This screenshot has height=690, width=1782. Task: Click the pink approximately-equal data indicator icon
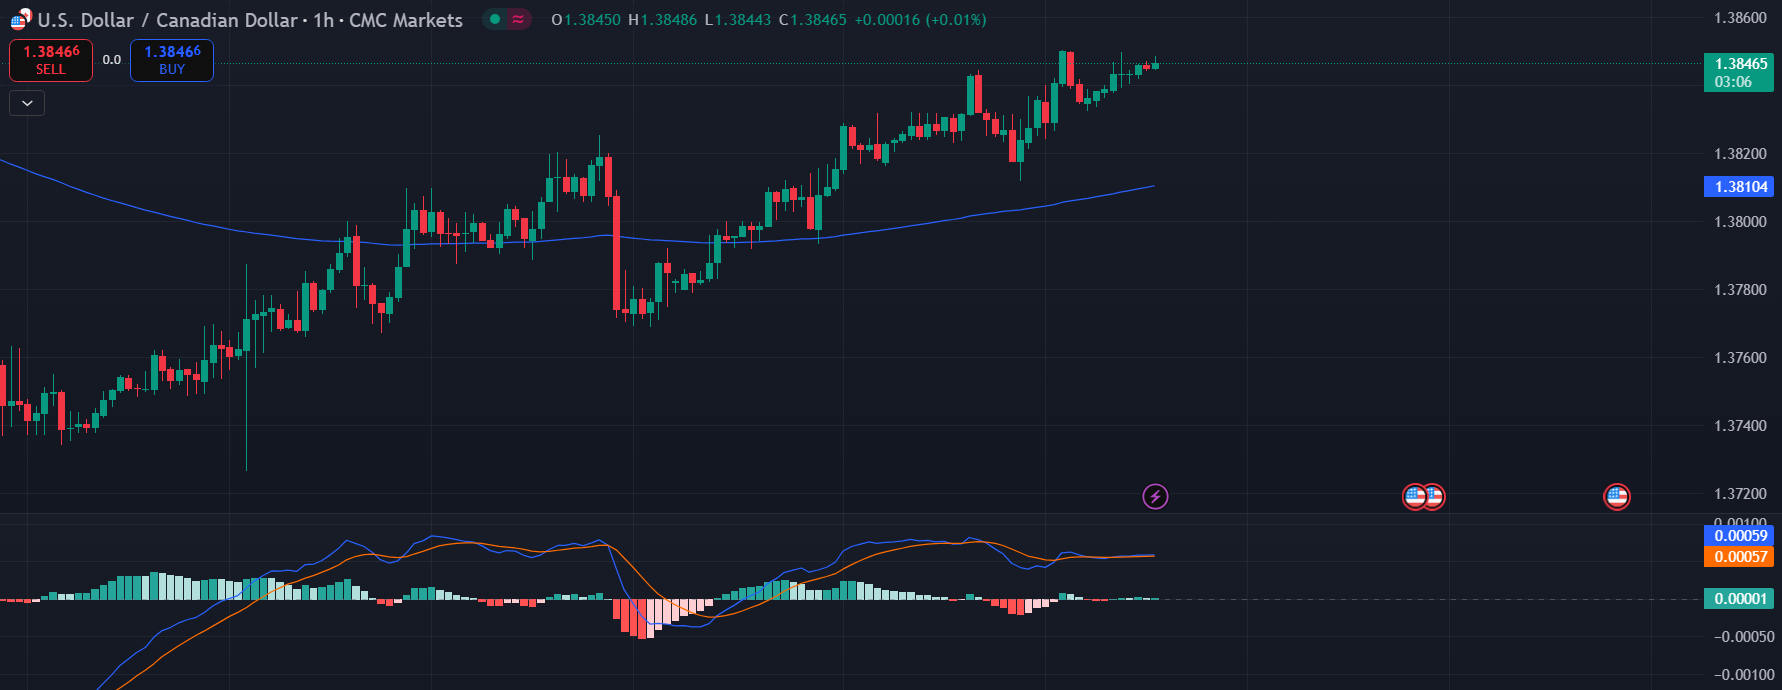tap(518, 19)
